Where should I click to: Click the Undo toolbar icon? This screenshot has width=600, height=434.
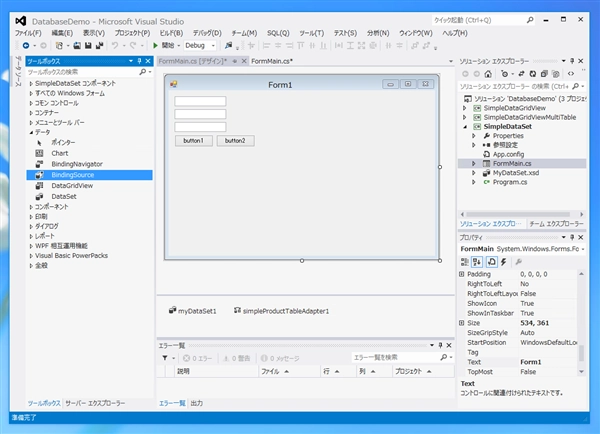(115, 46)
